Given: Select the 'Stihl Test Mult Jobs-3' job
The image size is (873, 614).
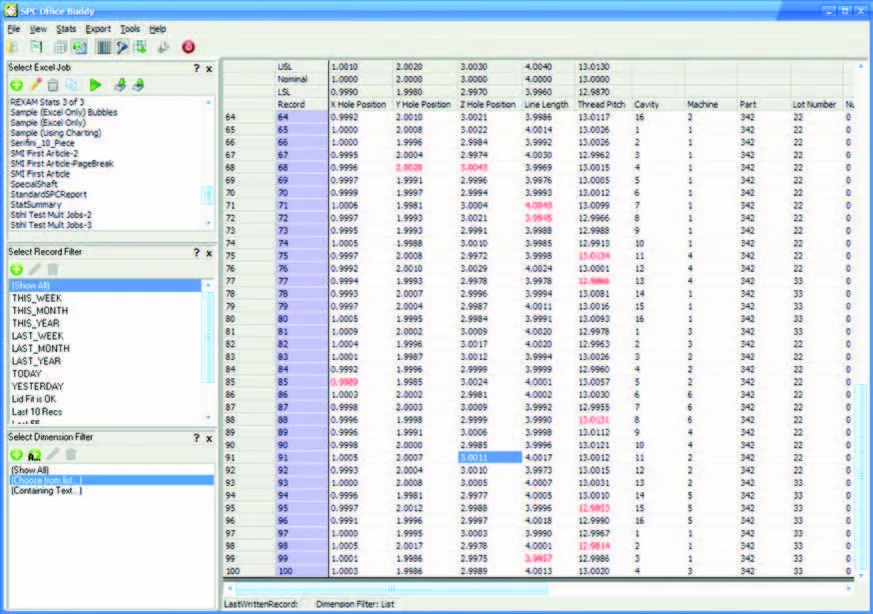Looking at the screenshot, I should [x=51, y=225].
